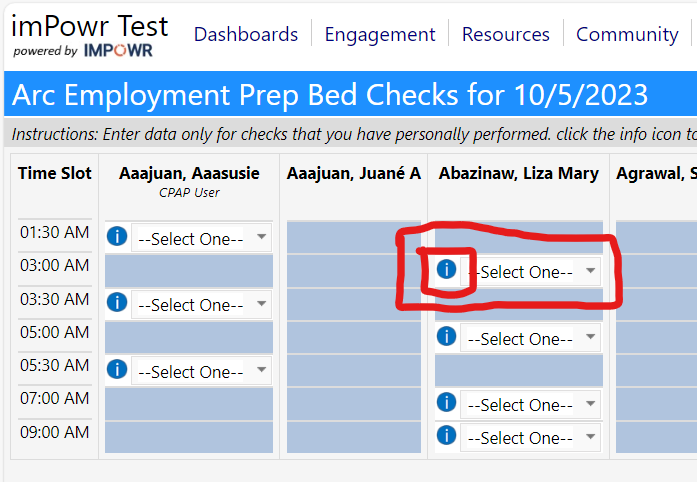
Task: Click info icon for Aaasusie 05:30 AM check
Action: (x=117, y=369)
